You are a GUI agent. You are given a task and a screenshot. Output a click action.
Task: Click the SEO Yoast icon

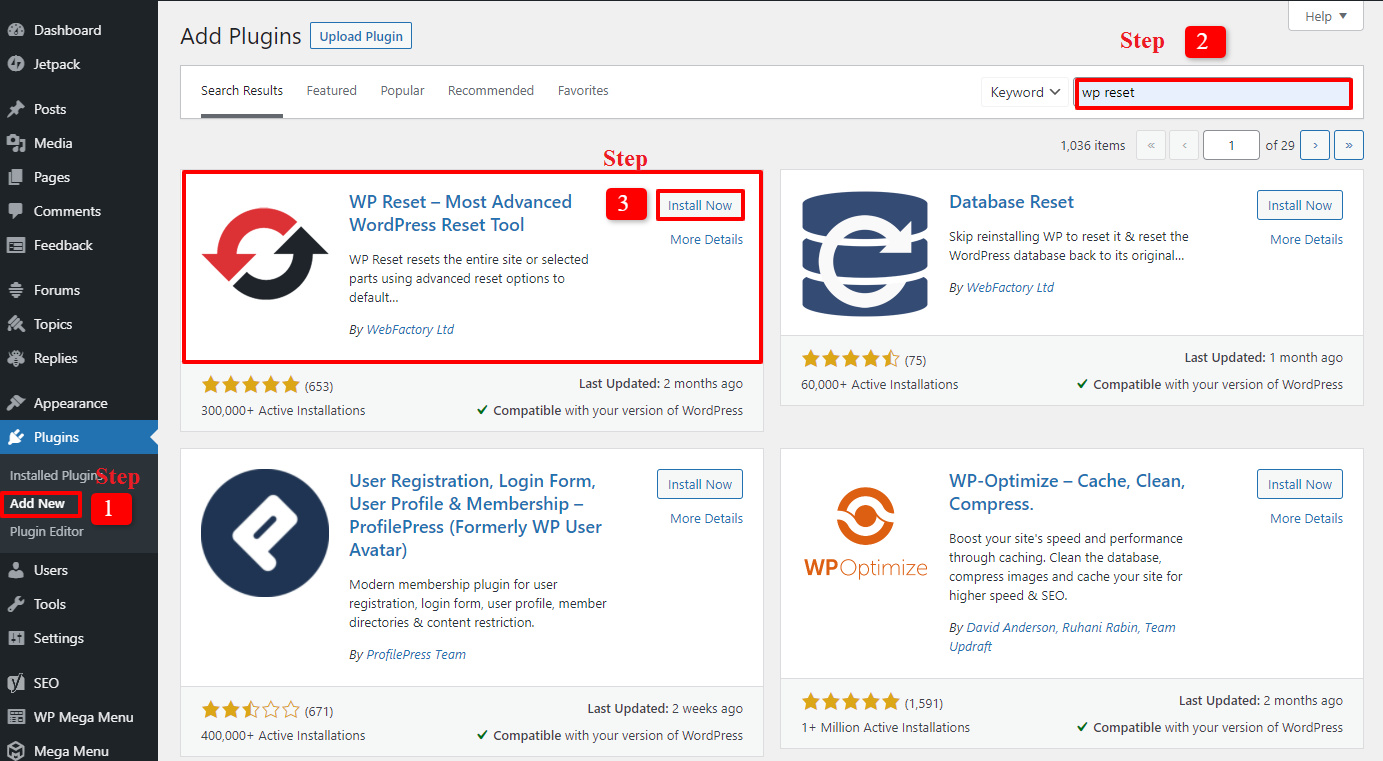[16, 683]
